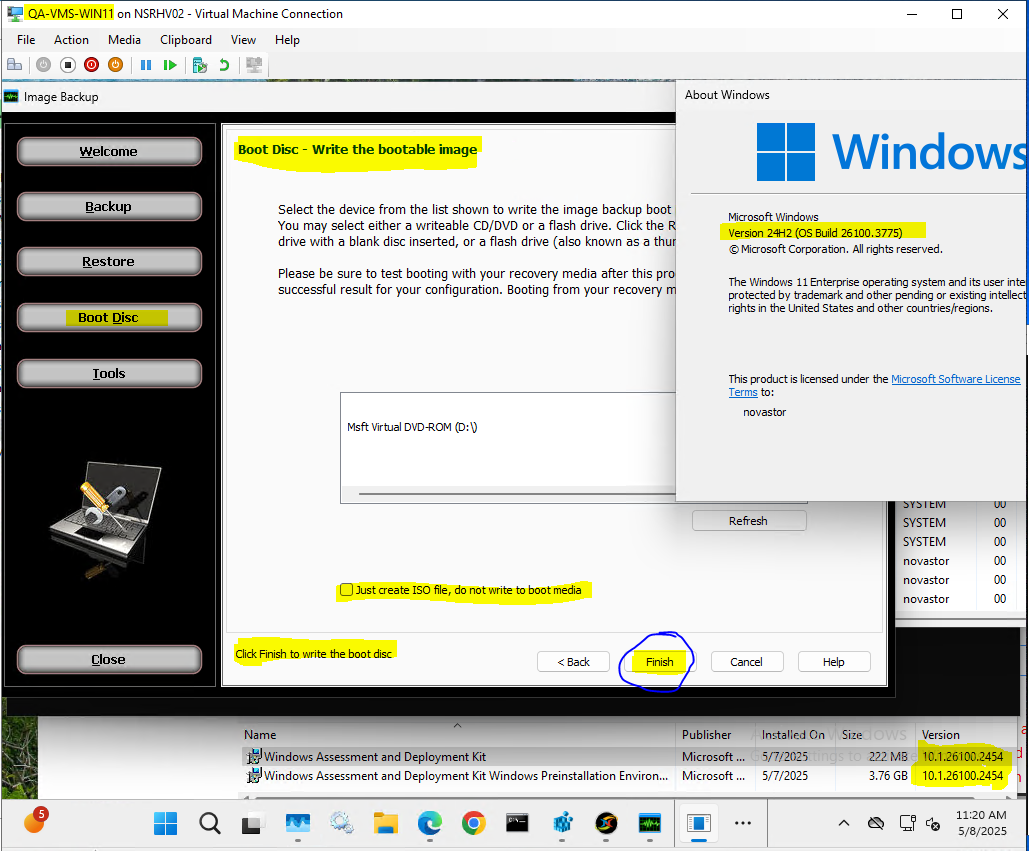The height and width of the screenshot is (851, 1029).
Task: Open the File menu
Action: (x=26, y=40)
